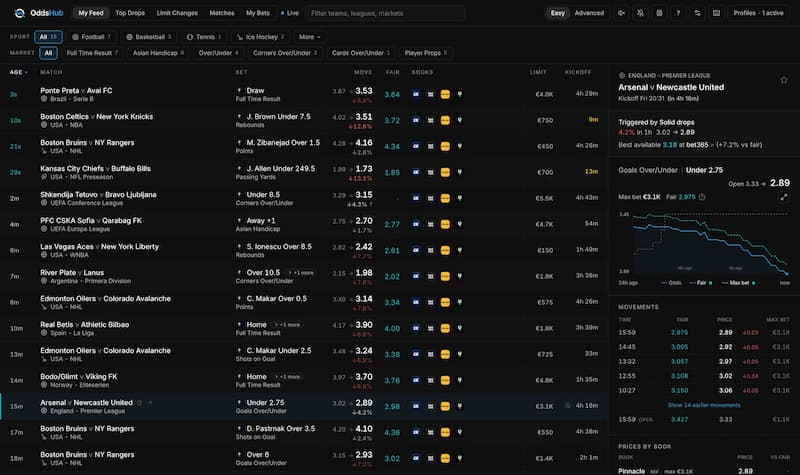Toggle Fair series in chart legend
This screenshot has height=475, width=800.
[x=700, y=283]
